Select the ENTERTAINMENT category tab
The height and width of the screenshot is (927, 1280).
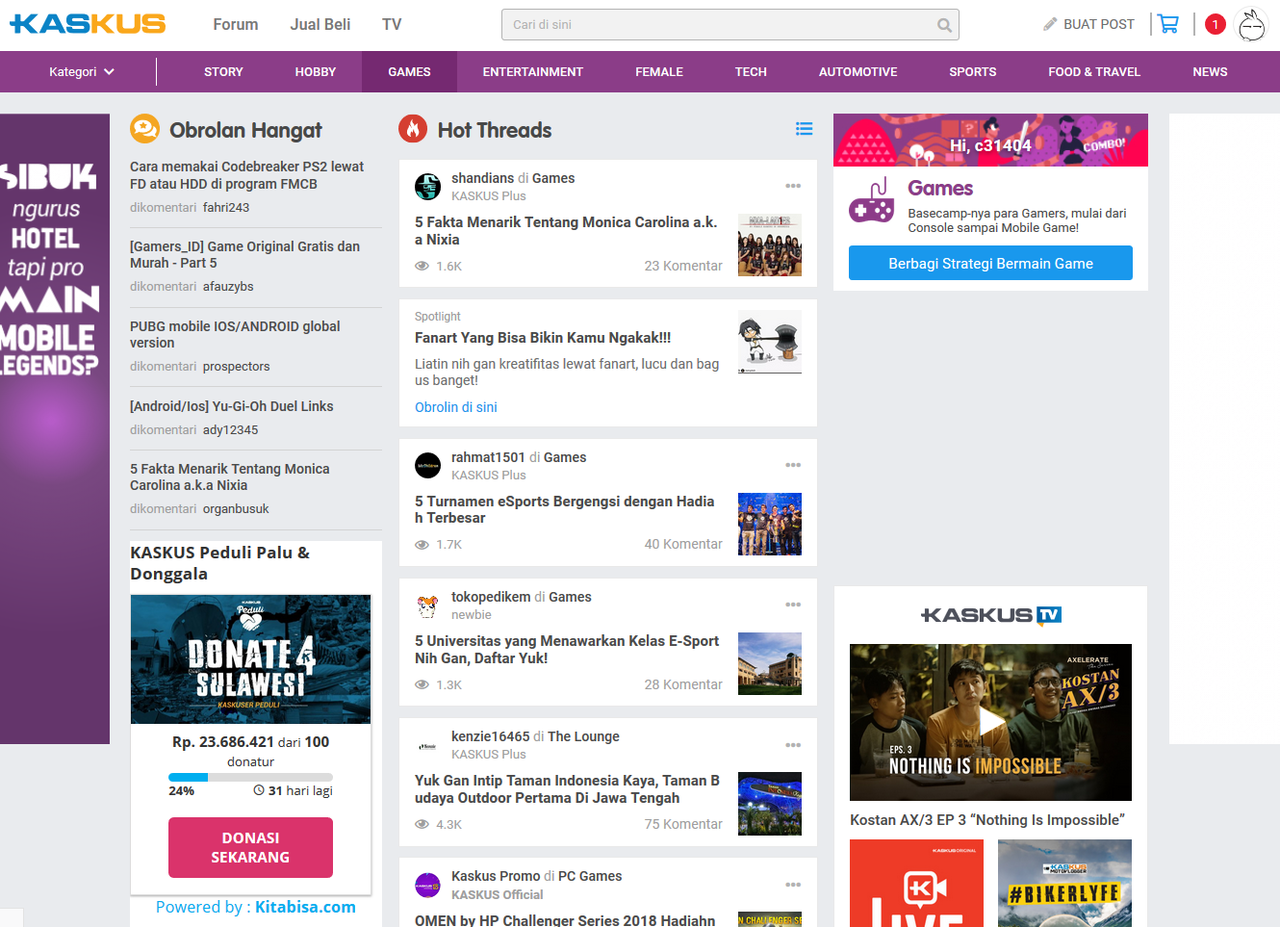[532, 72]
